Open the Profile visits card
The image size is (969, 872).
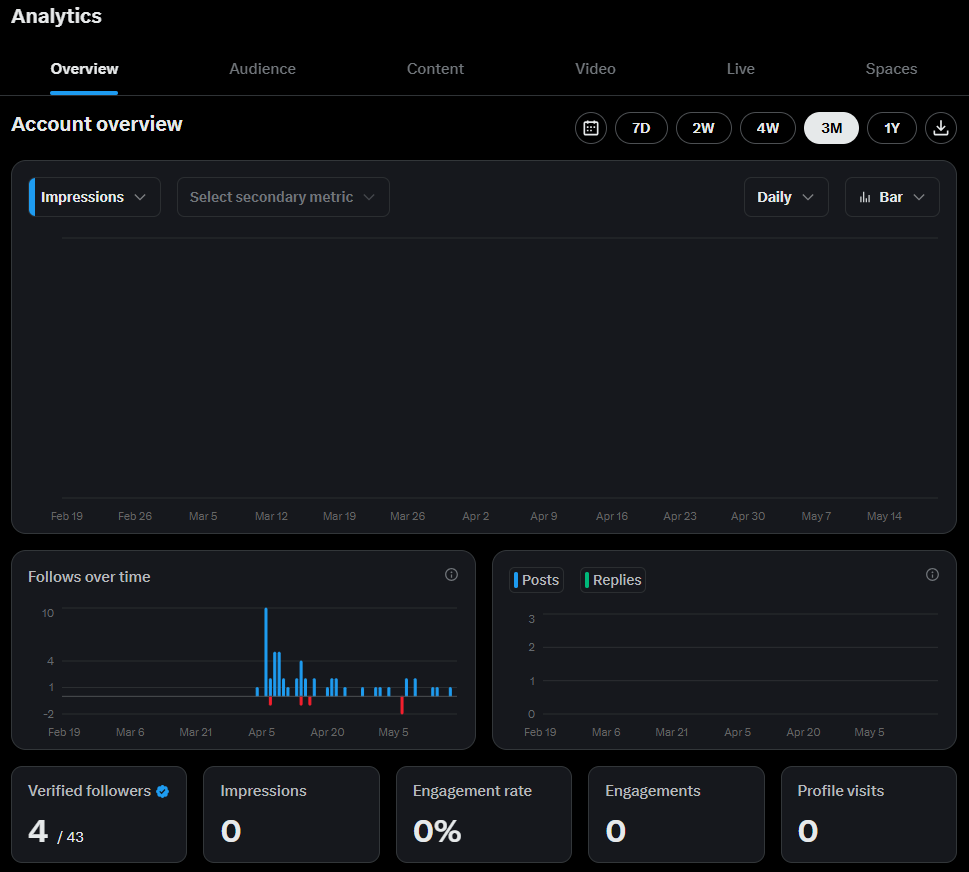pyautogui.click(x=869, y=815)
